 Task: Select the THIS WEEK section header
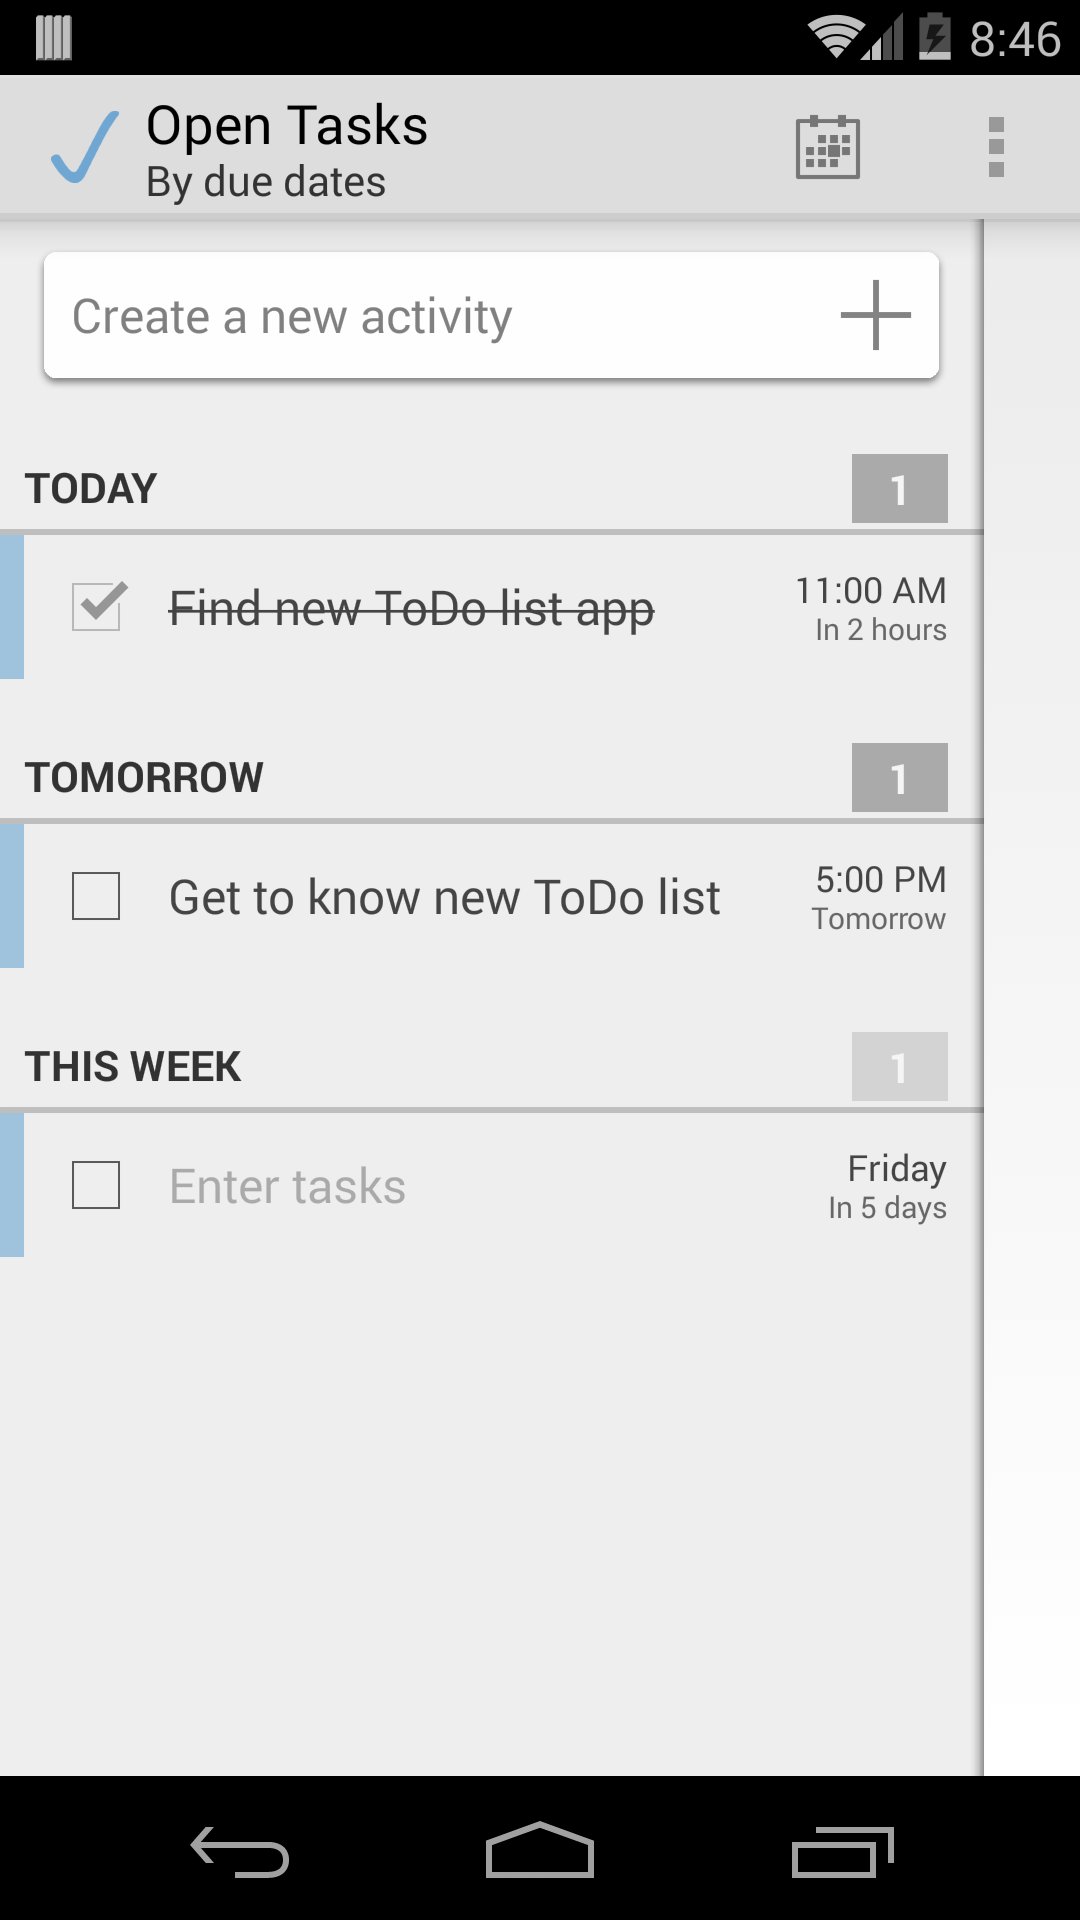point(133,1067)
